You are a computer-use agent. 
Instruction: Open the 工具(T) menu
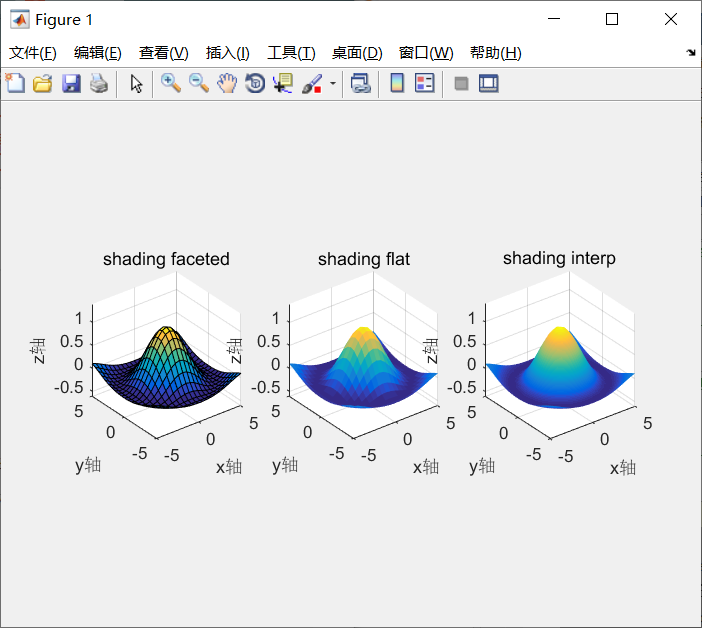291,53
